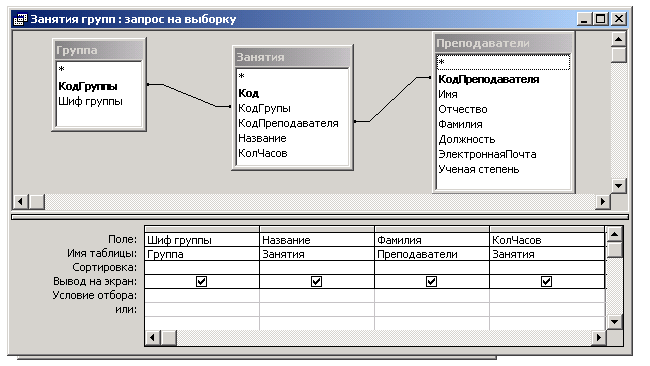Click criteria cell under Фамилия column
650x366 pixels.
coord(432,296)
